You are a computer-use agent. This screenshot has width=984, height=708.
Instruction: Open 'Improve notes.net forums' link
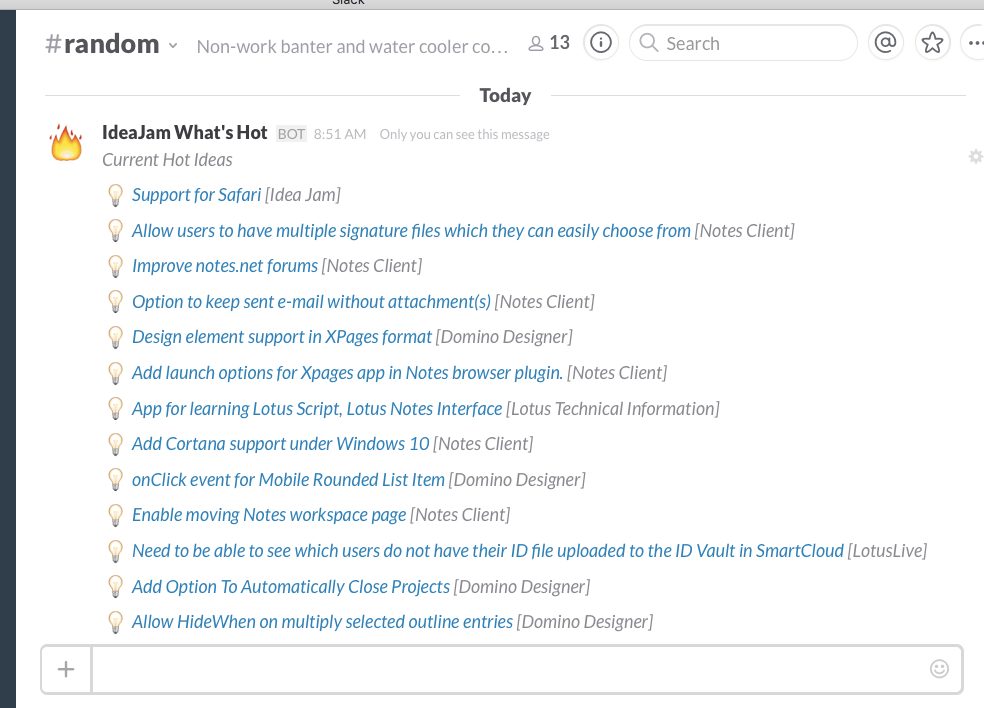tap(225, 266)
